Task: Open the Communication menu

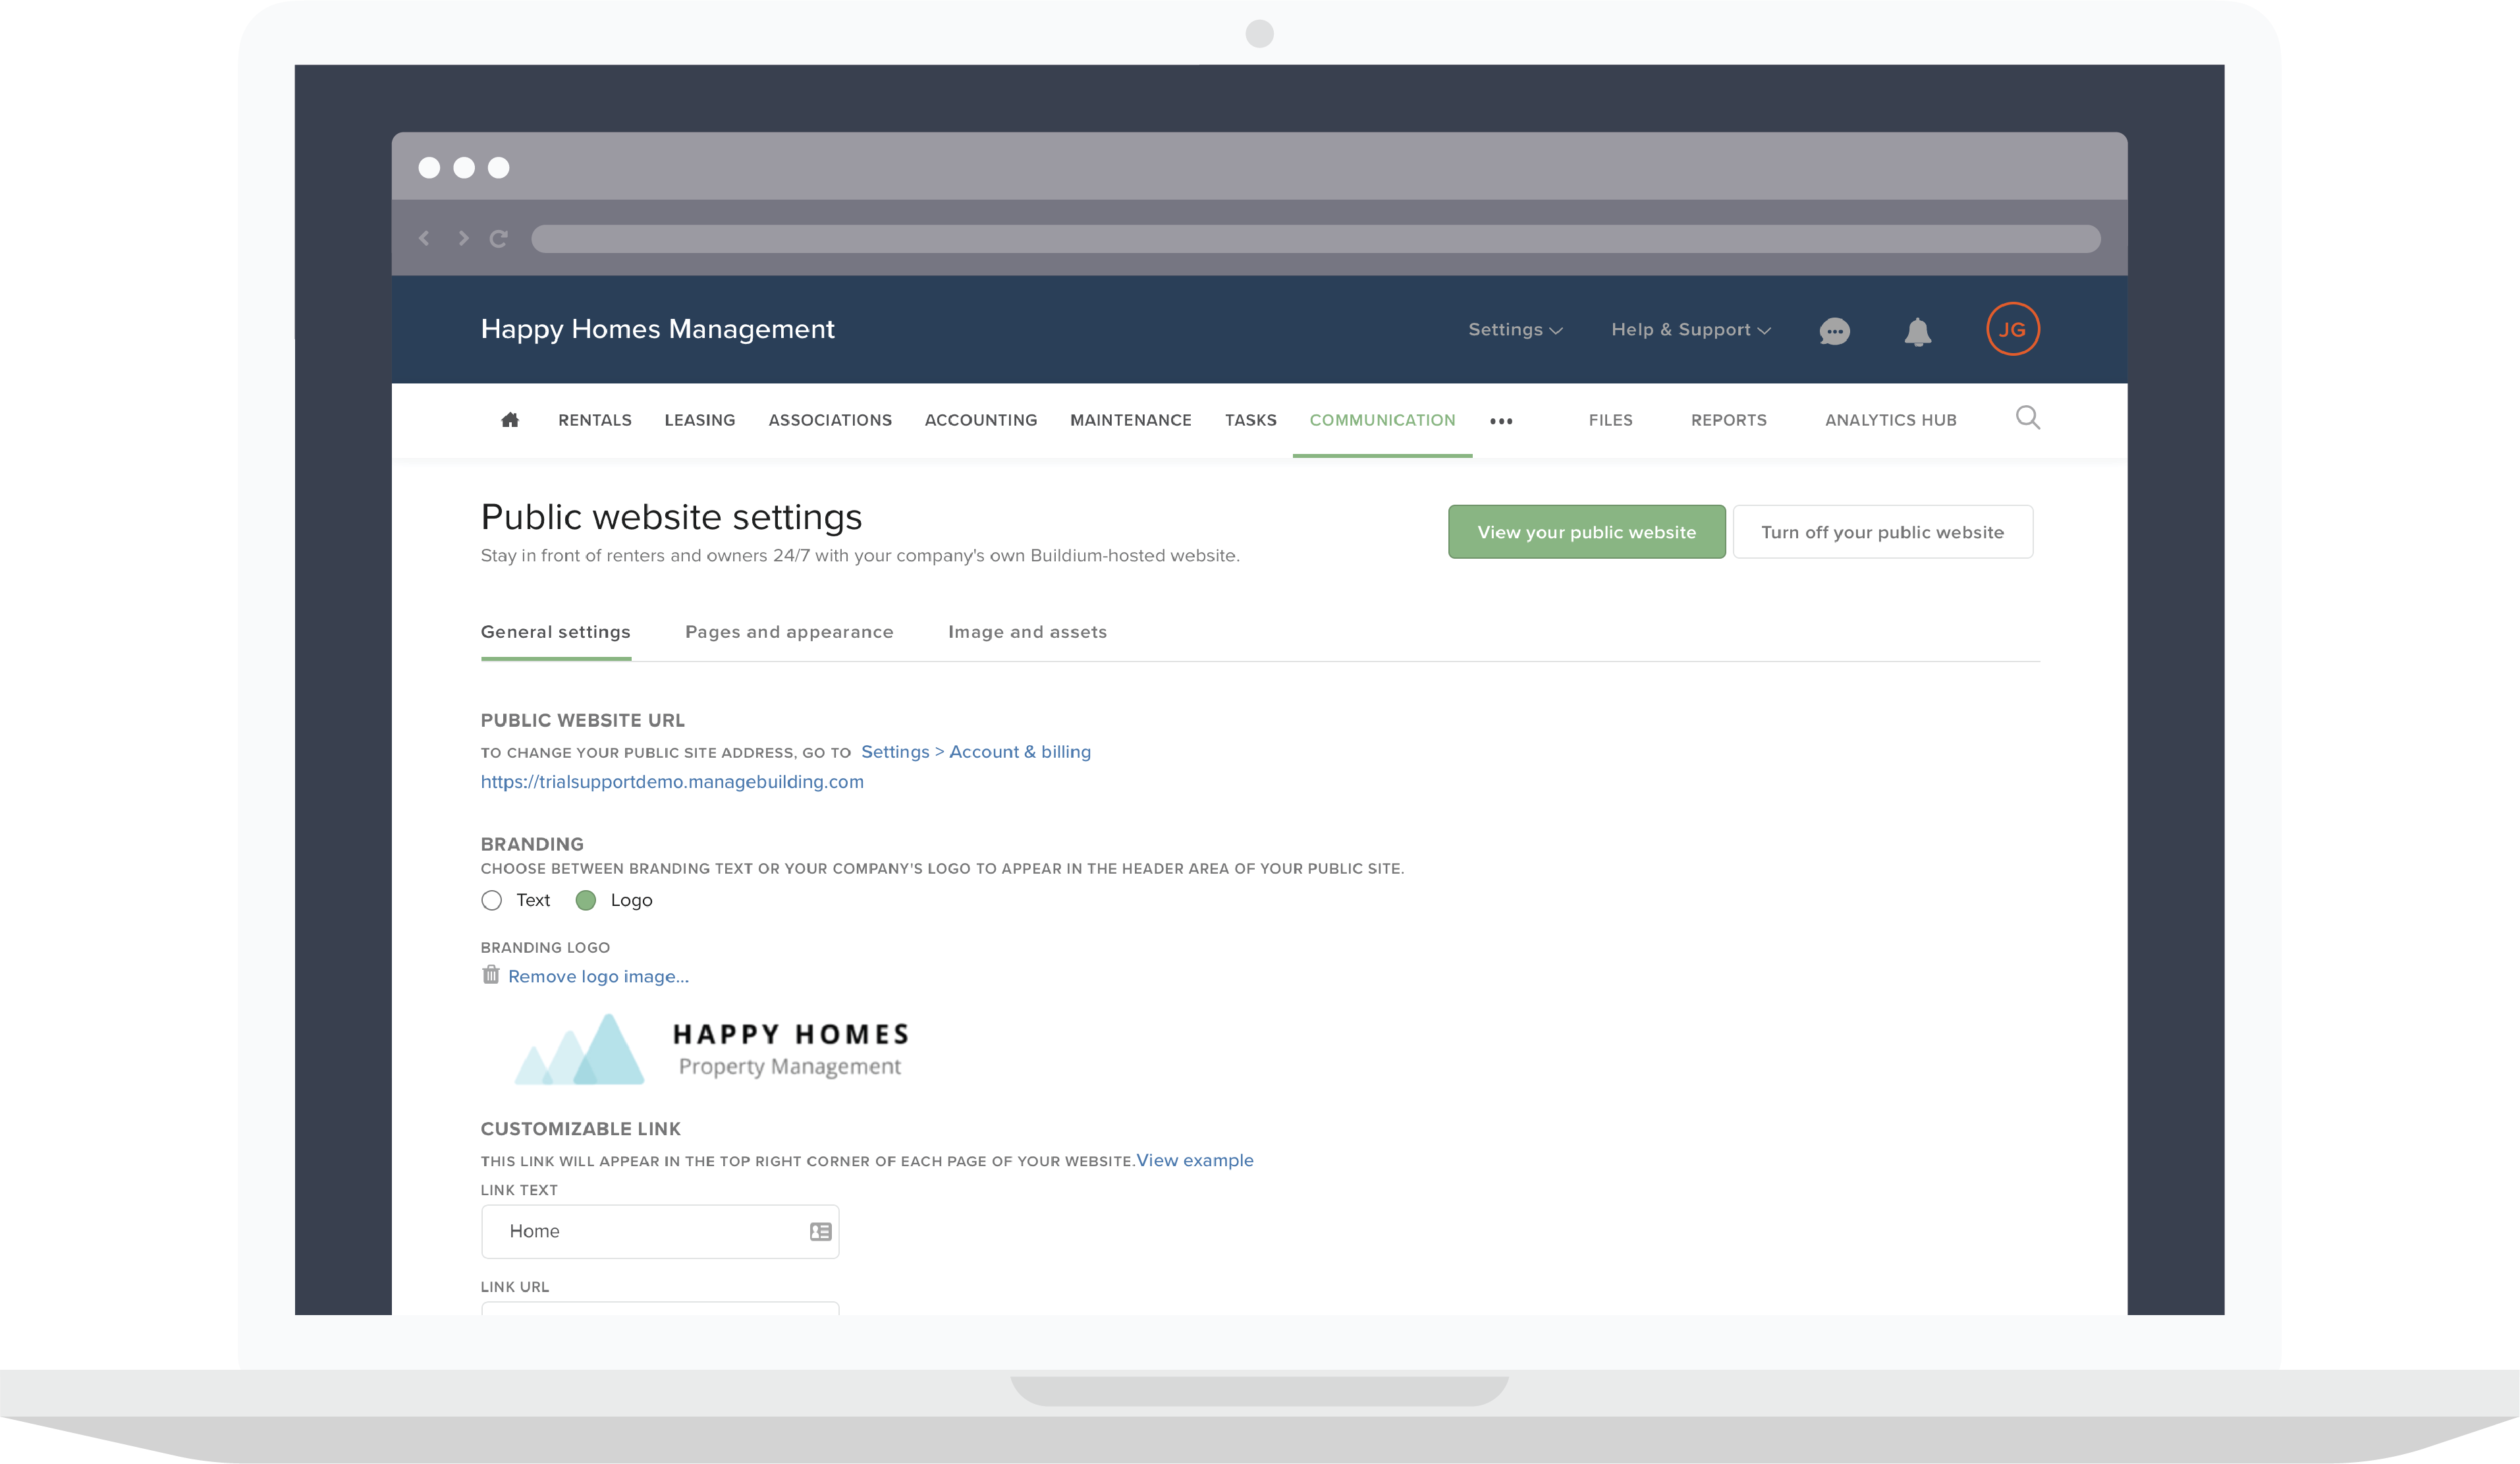Action: coord(1382,420)
